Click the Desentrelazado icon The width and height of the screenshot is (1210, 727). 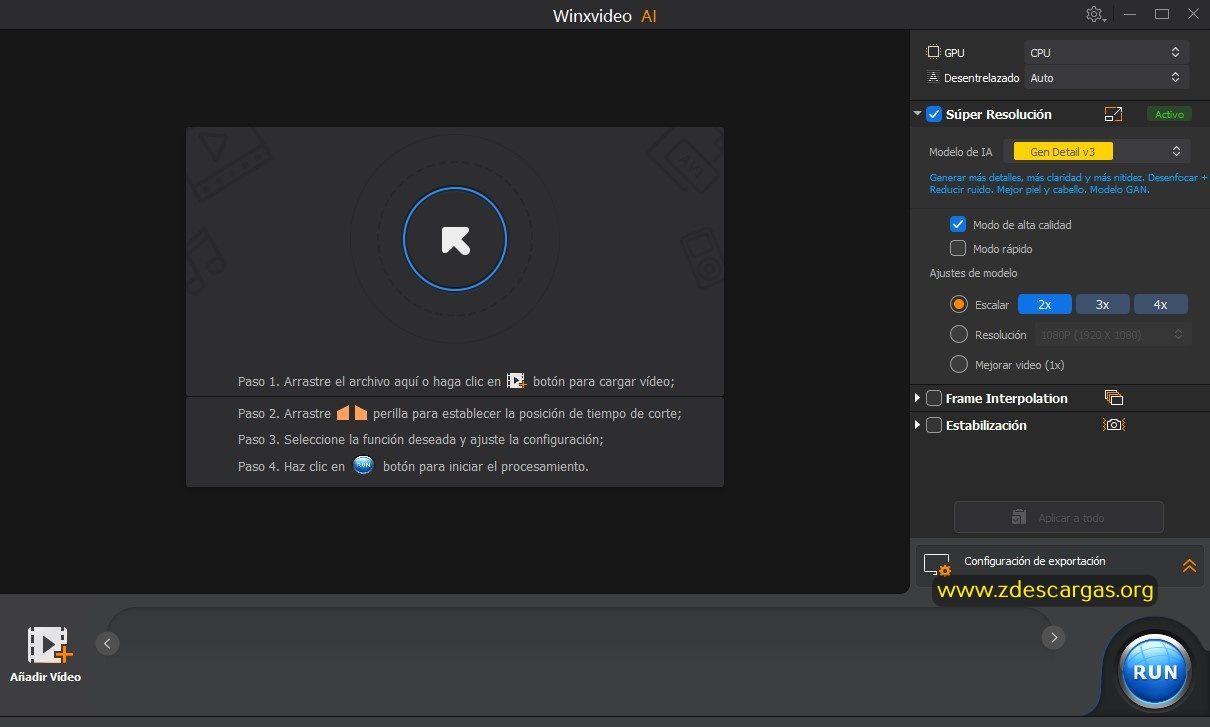[933, 77]
